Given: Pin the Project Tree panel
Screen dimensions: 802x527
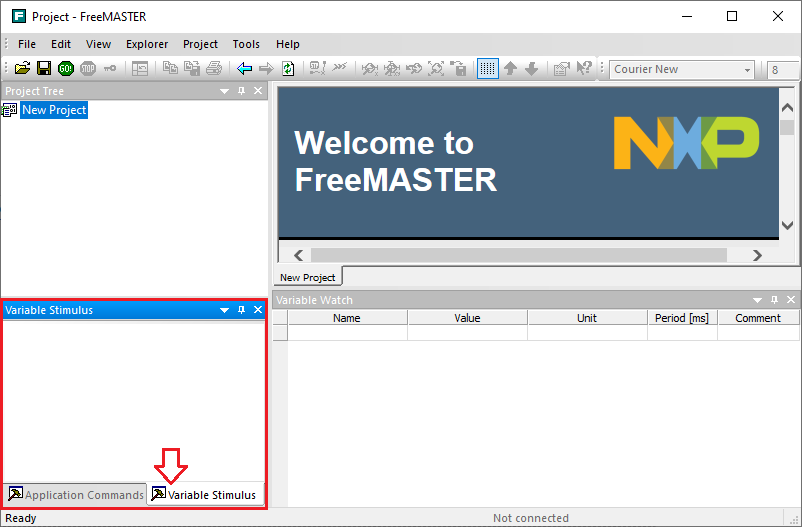Looking at the screenshot, I should [241, 91].
